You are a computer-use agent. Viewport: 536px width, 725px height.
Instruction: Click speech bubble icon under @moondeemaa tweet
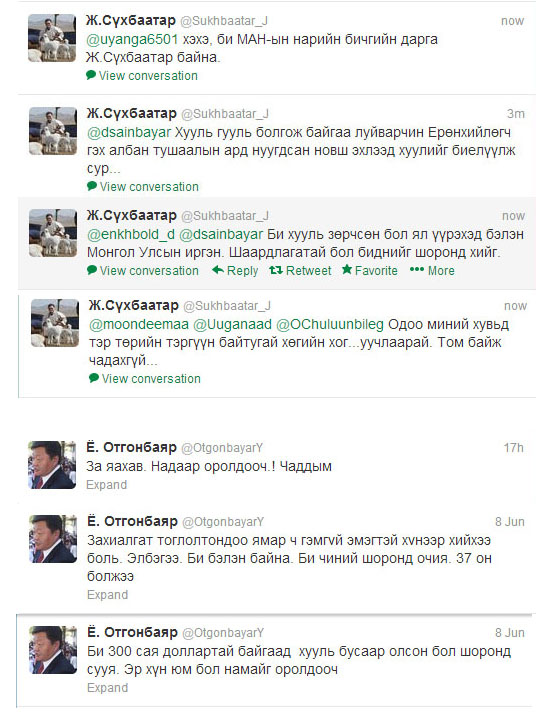click(x=94, y=378)
